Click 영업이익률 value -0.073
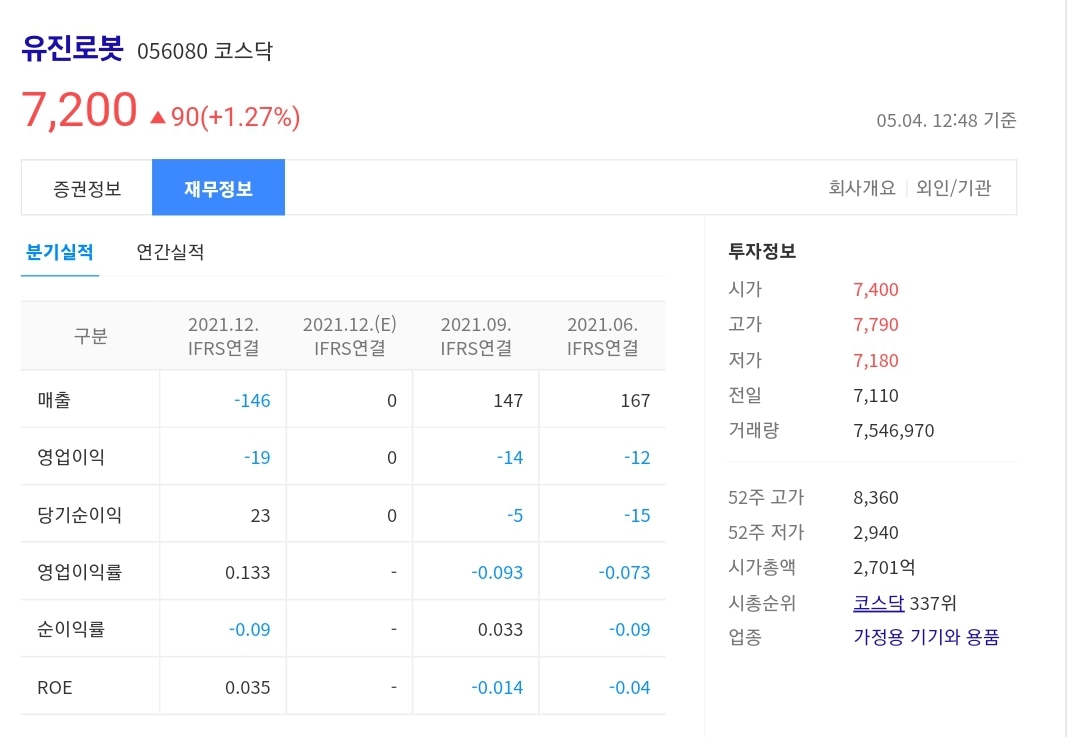This screenshot has width=1080, height=737. [x=624, y=573]
